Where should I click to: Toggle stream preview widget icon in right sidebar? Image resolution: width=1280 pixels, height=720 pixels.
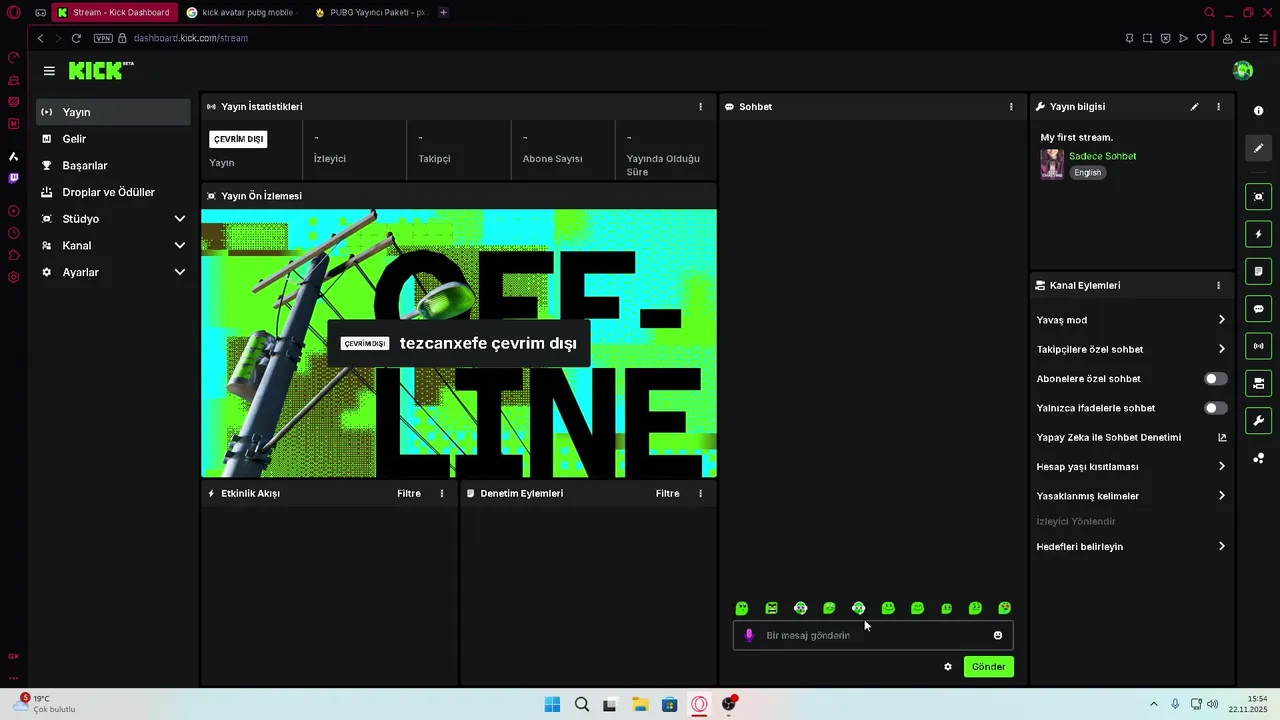[1258, 196]
